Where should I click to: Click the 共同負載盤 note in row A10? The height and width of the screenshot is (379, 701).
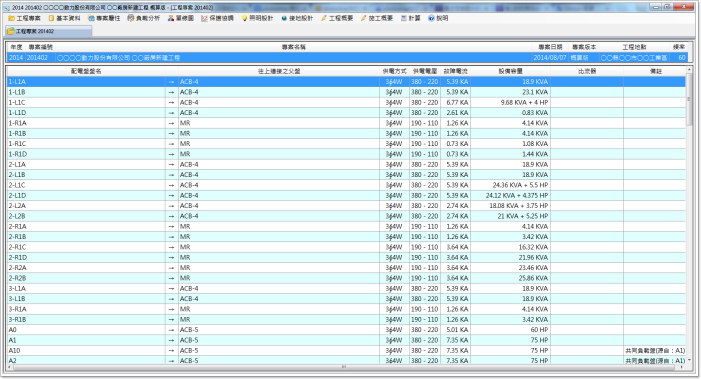[655, 350]
